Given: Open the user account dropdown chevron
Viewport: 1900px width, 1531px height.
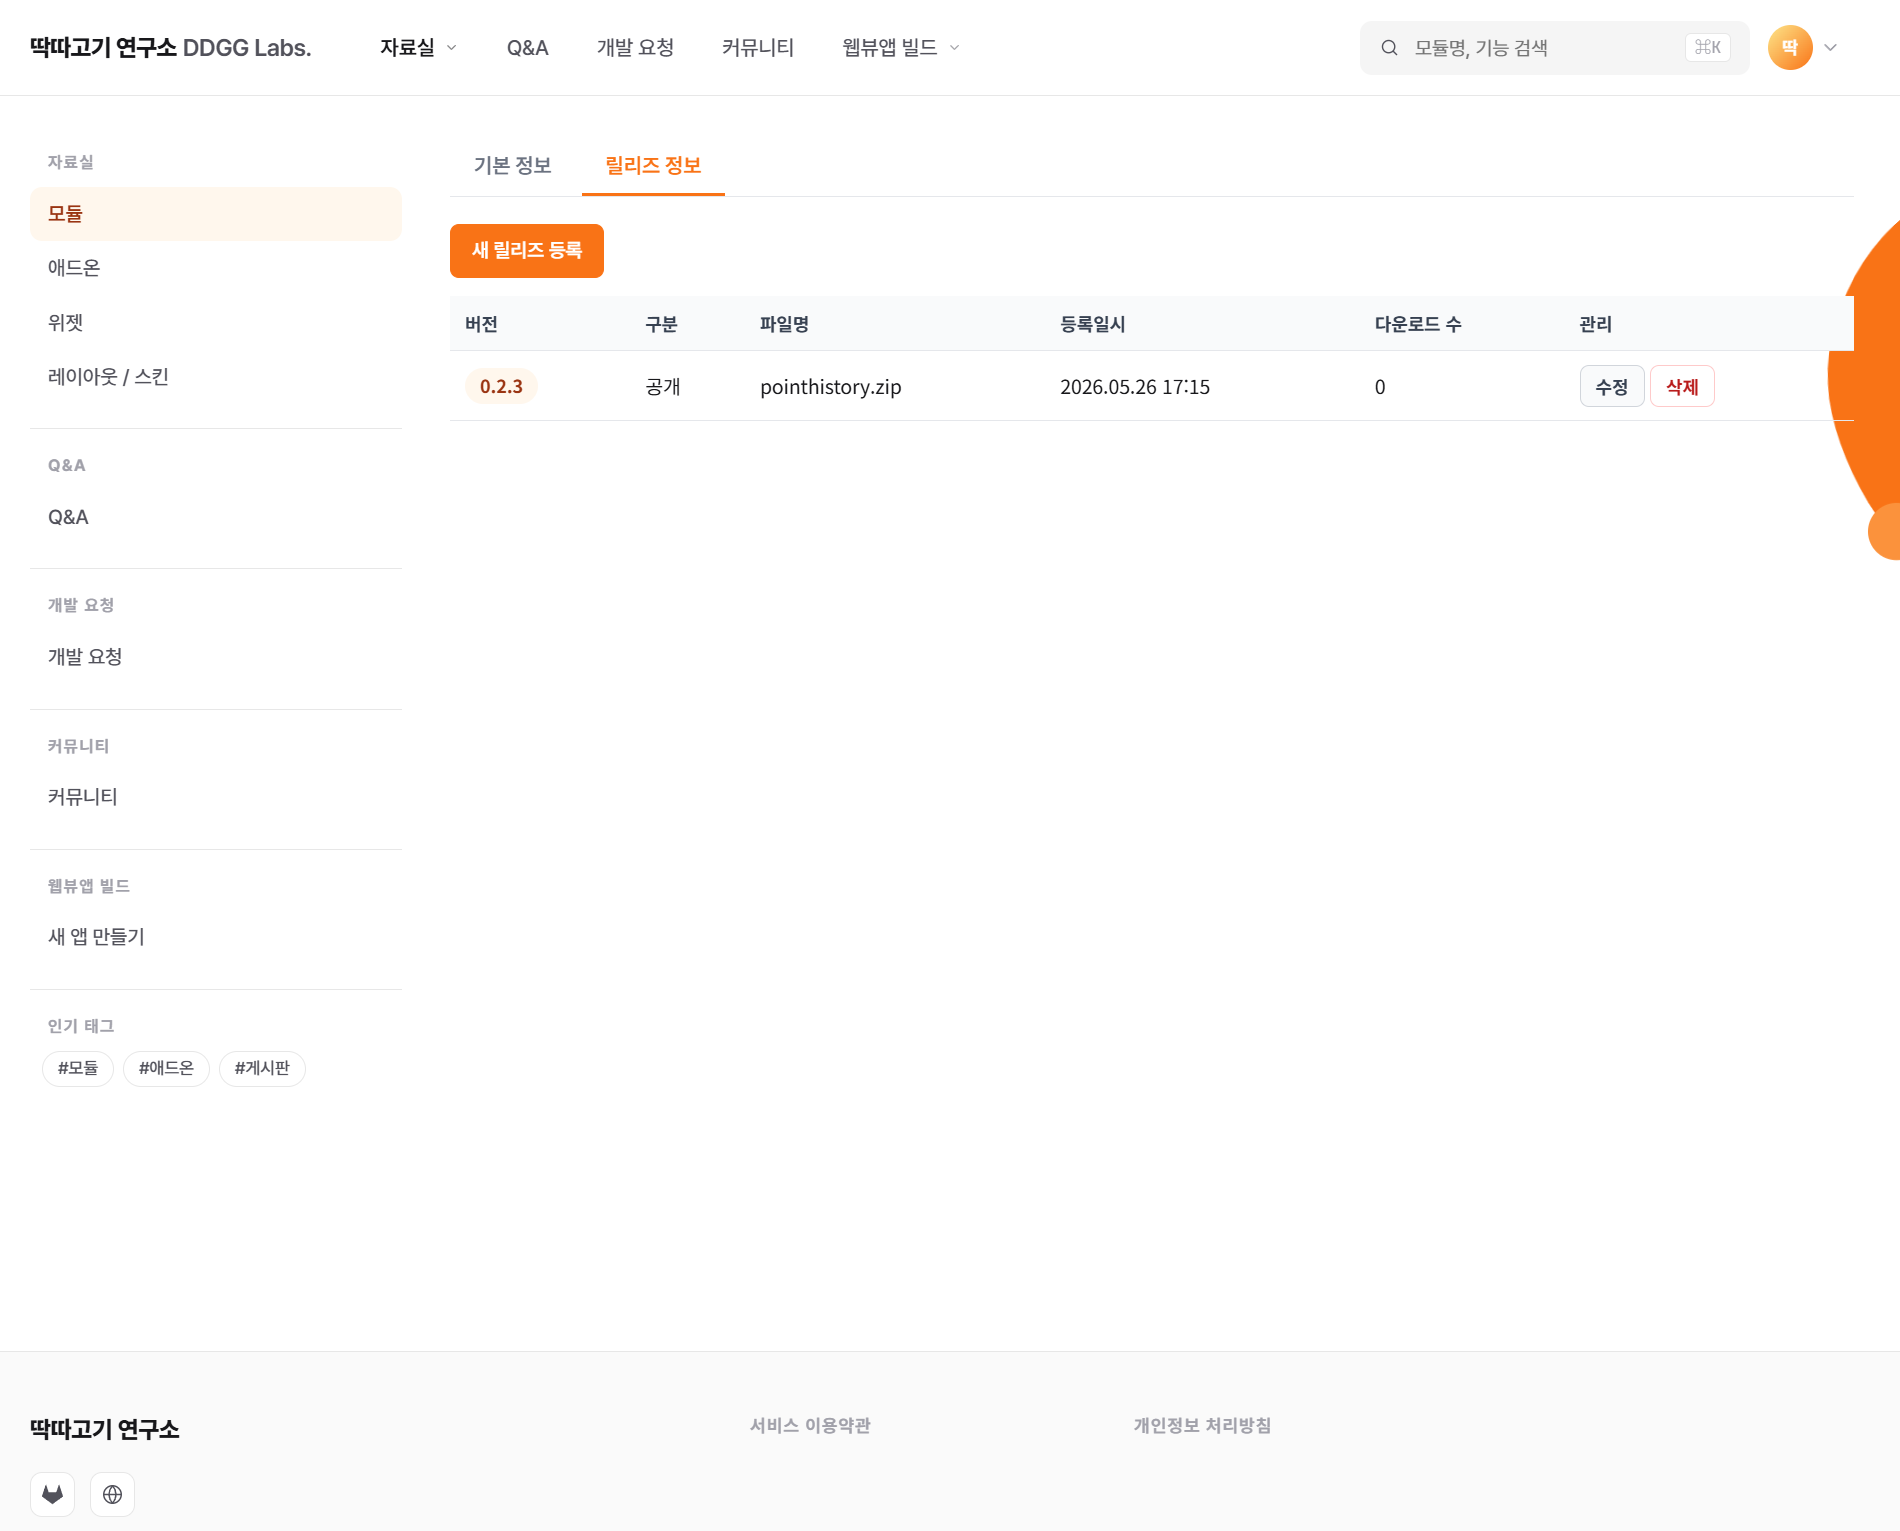Looking at the screenshot, I should [x=1831, y=48].
